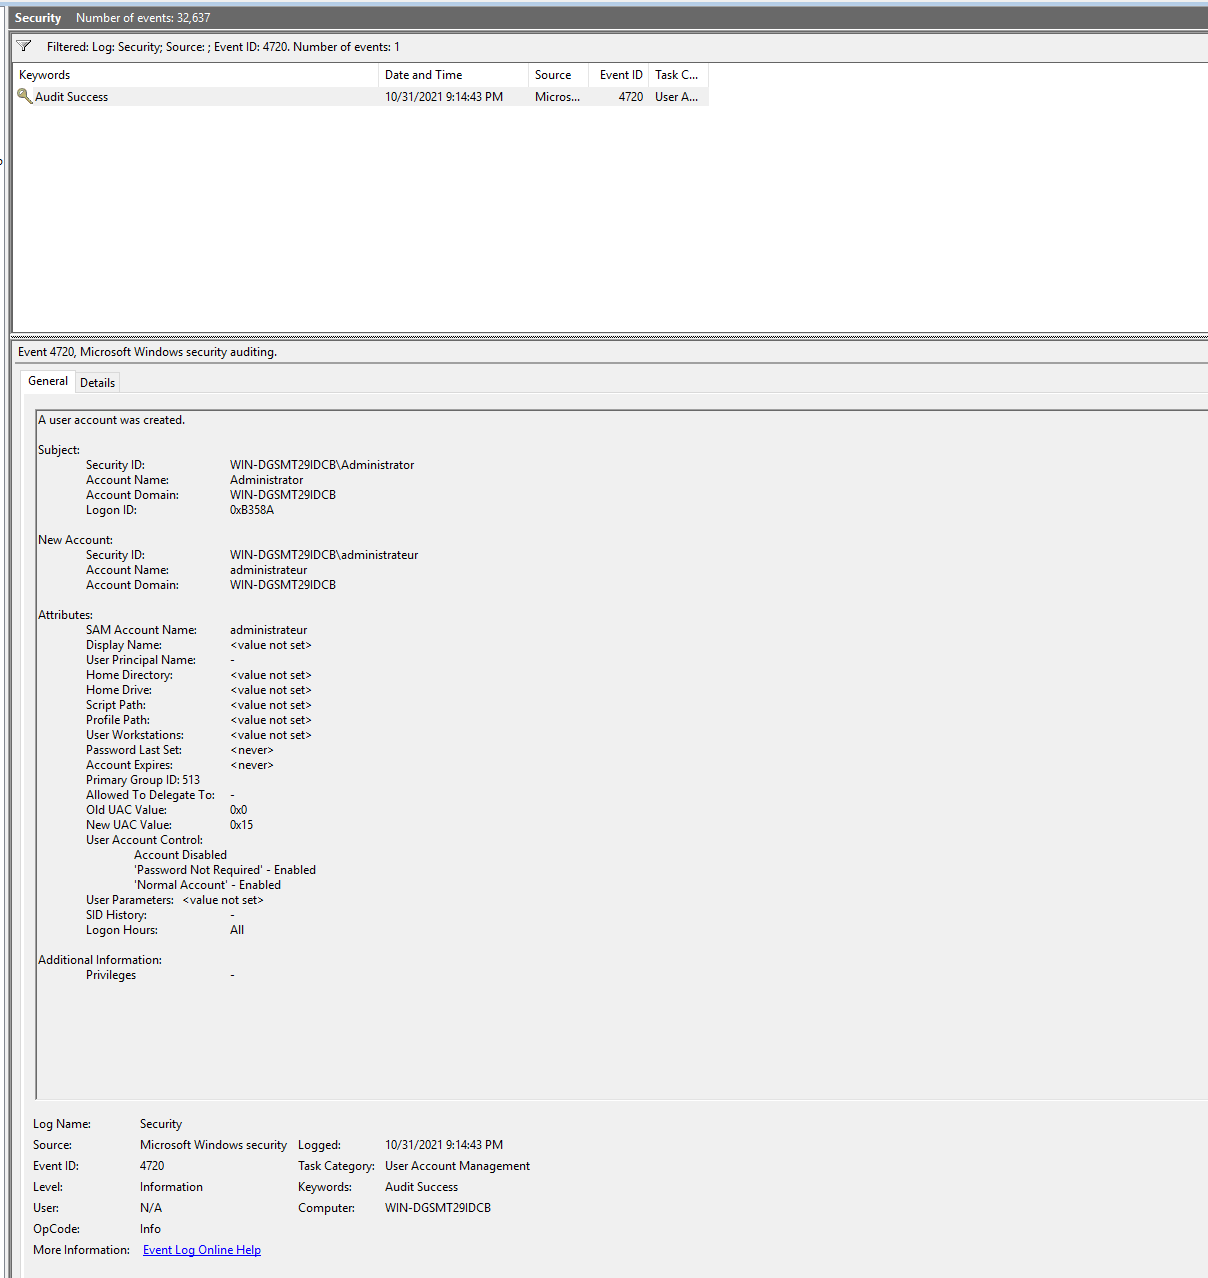Click the Task Category column header

(x=677, y=75)
